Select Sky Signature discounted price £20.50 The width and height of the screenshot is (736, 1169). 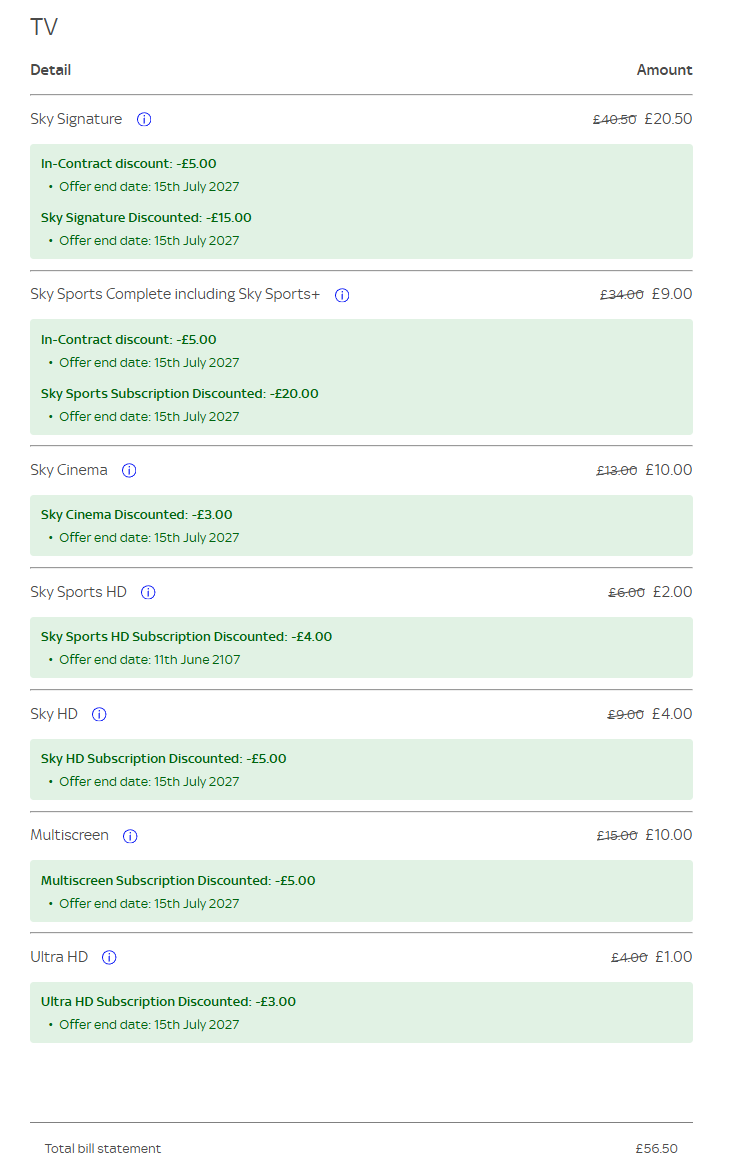(x=668, y=119)
